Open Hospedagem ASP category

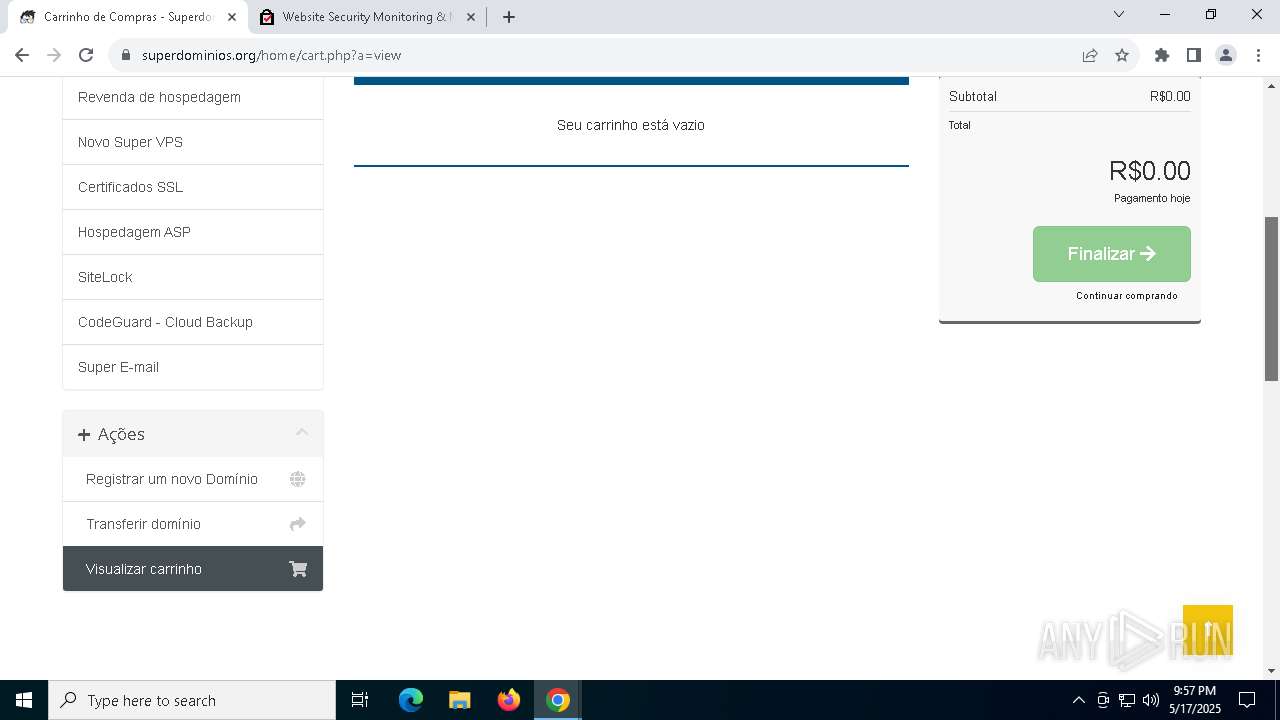coord(193,232)
